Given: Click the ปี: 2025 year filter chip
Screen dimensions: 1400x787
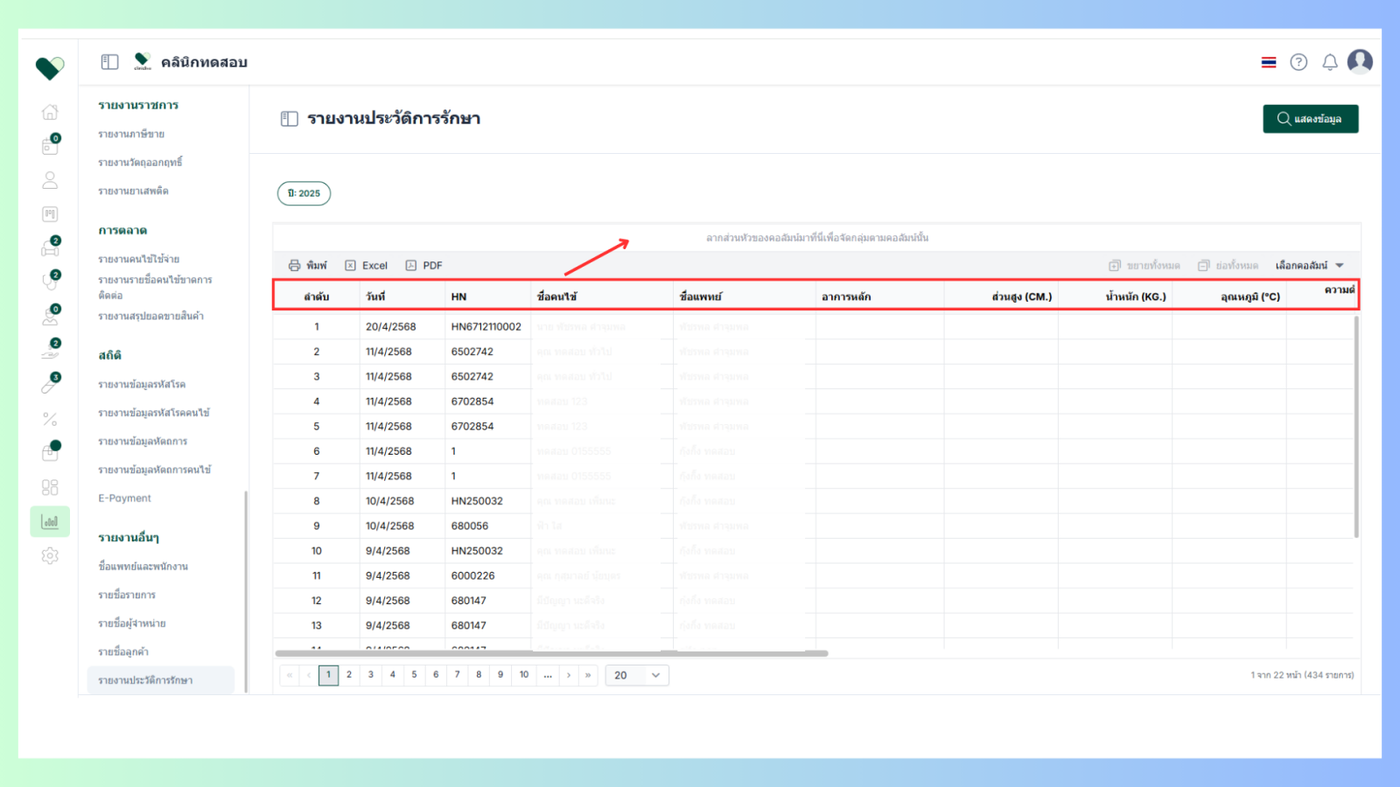Looking at the screenshot, I should pos(304,194).
